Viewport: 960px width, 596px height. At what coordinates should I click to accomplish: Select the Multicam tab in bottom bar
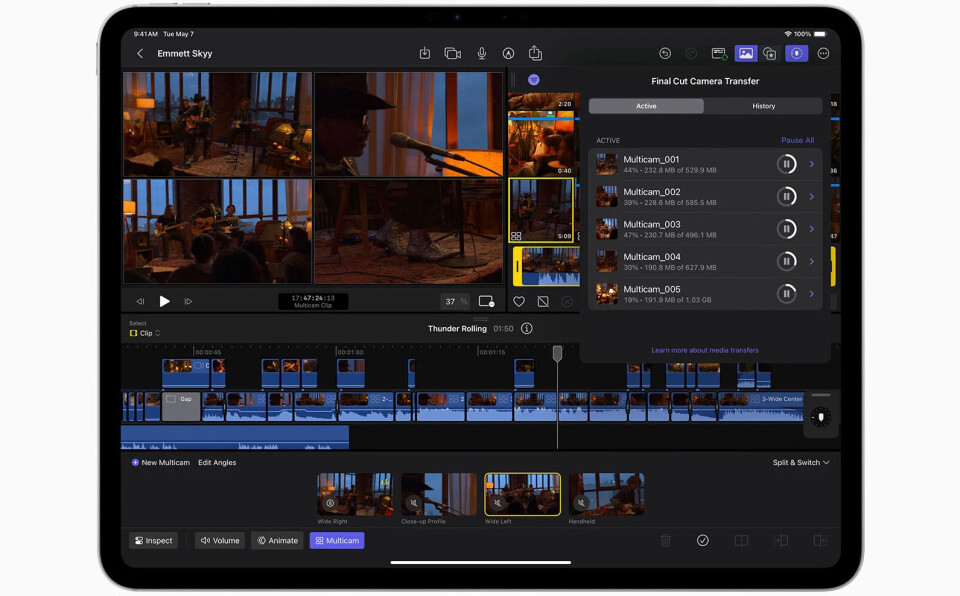click(x=337, y=540)
